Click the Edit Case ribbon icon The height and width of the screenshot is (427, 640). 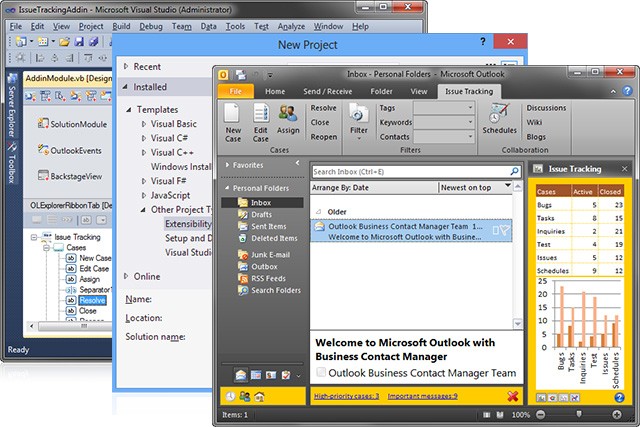pyautogui.click(x=260, y=113)
